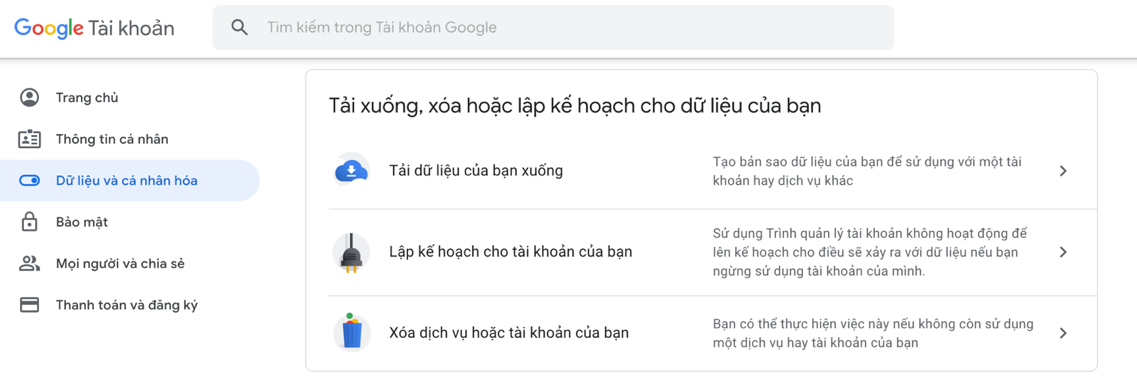Viewport: 1137px width, 388px height.
Task: Expand chevron for Lập kế hoạch cho tài khoản
Action: (1063, 252)
